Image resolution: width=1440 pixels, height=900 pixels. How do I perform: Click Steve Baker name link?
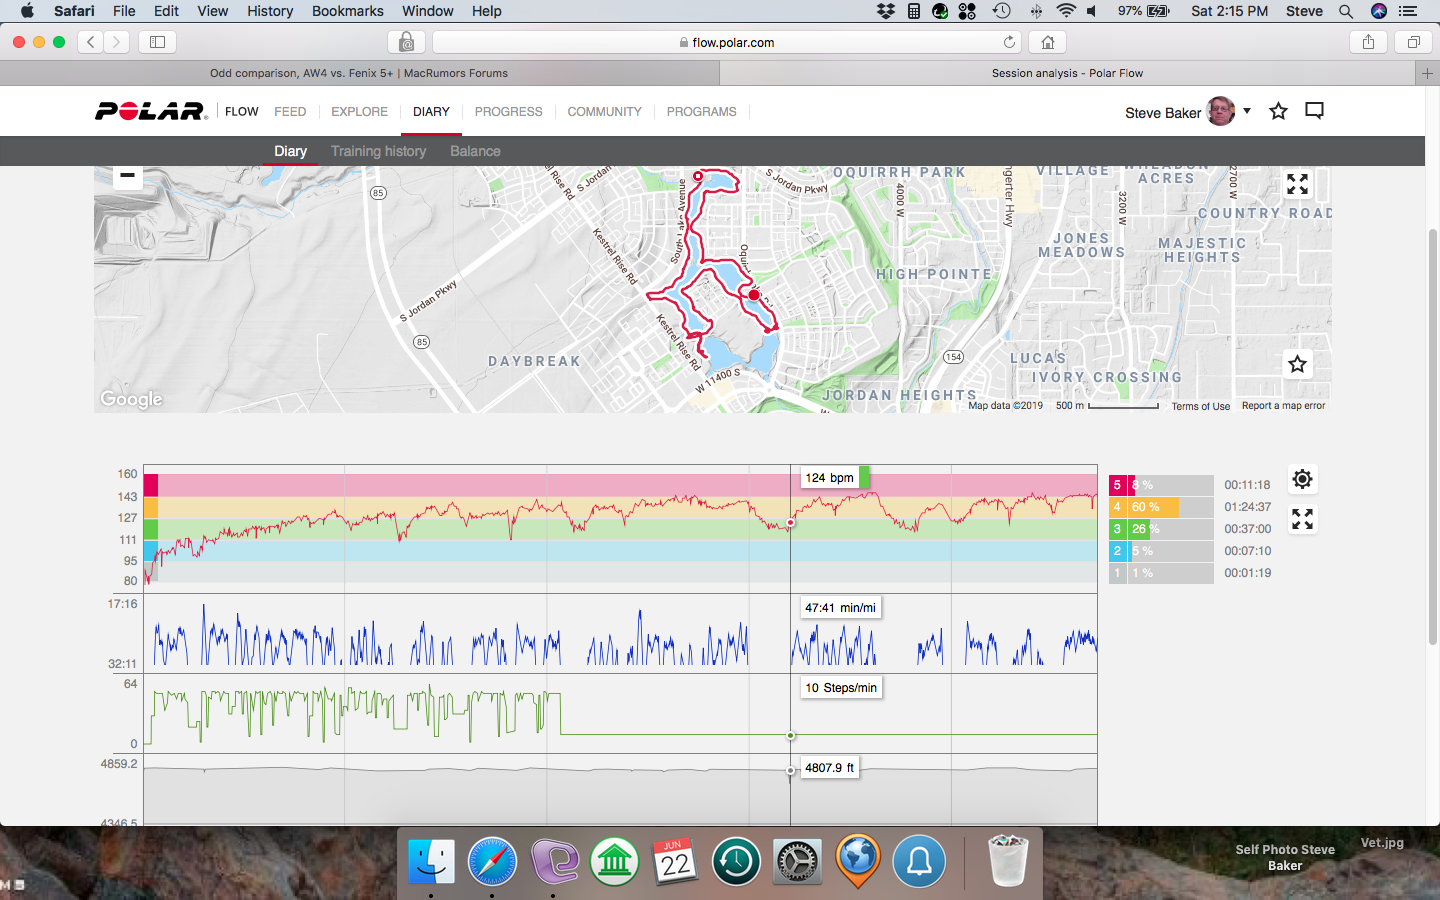pyautogui.click(x=1163, y=113)
